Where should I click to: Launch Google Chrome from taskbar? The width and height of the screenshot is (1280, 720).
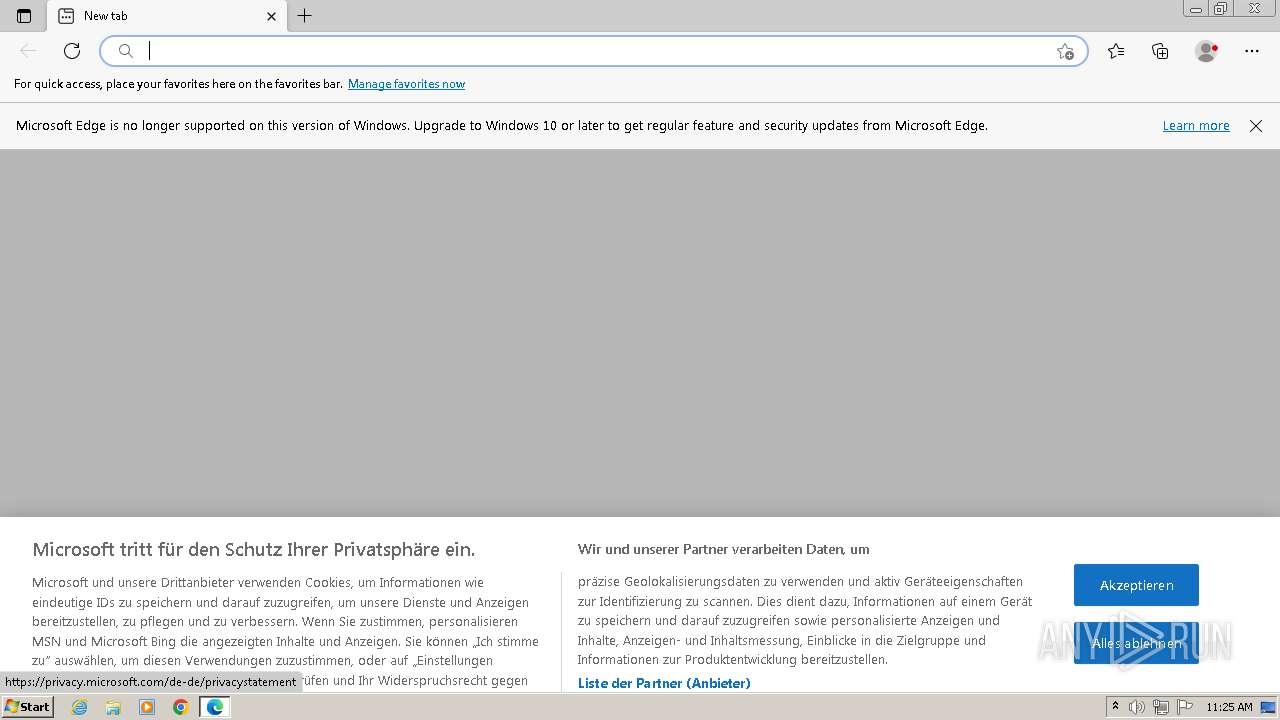click(180, 707)
